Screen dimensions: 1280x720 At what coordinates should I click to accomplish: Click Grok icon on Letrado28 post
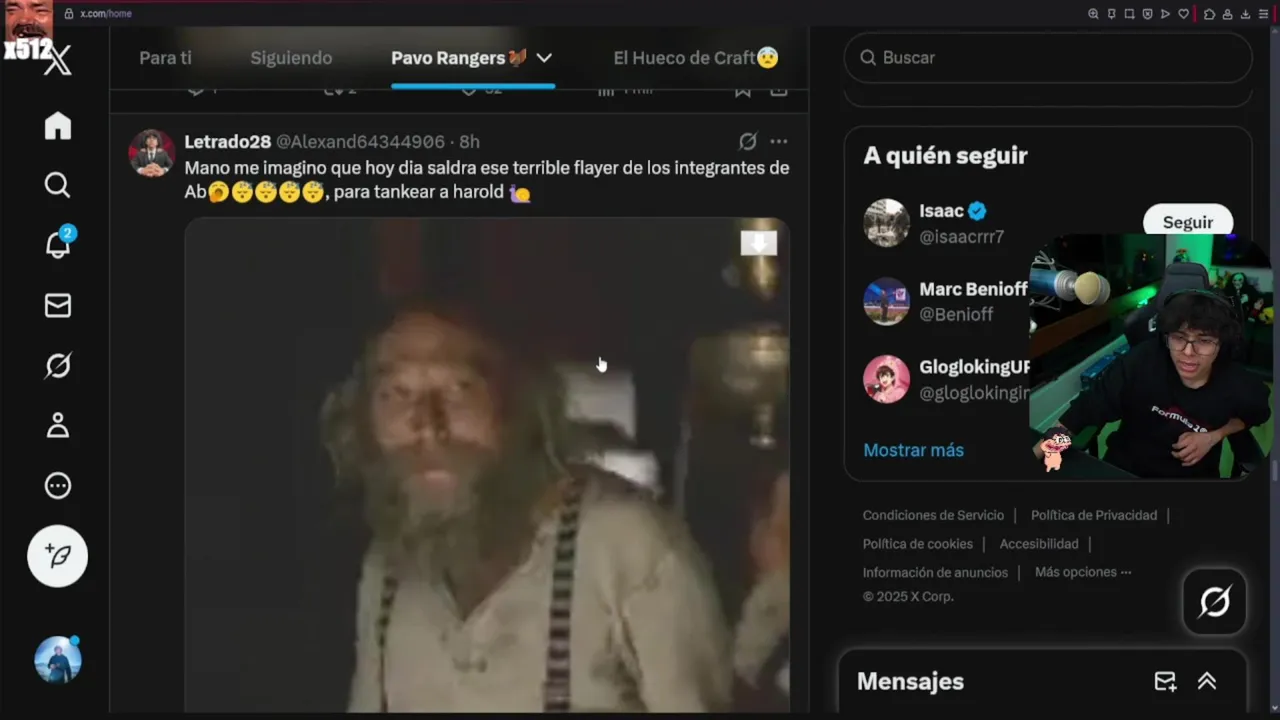[748, 141]
